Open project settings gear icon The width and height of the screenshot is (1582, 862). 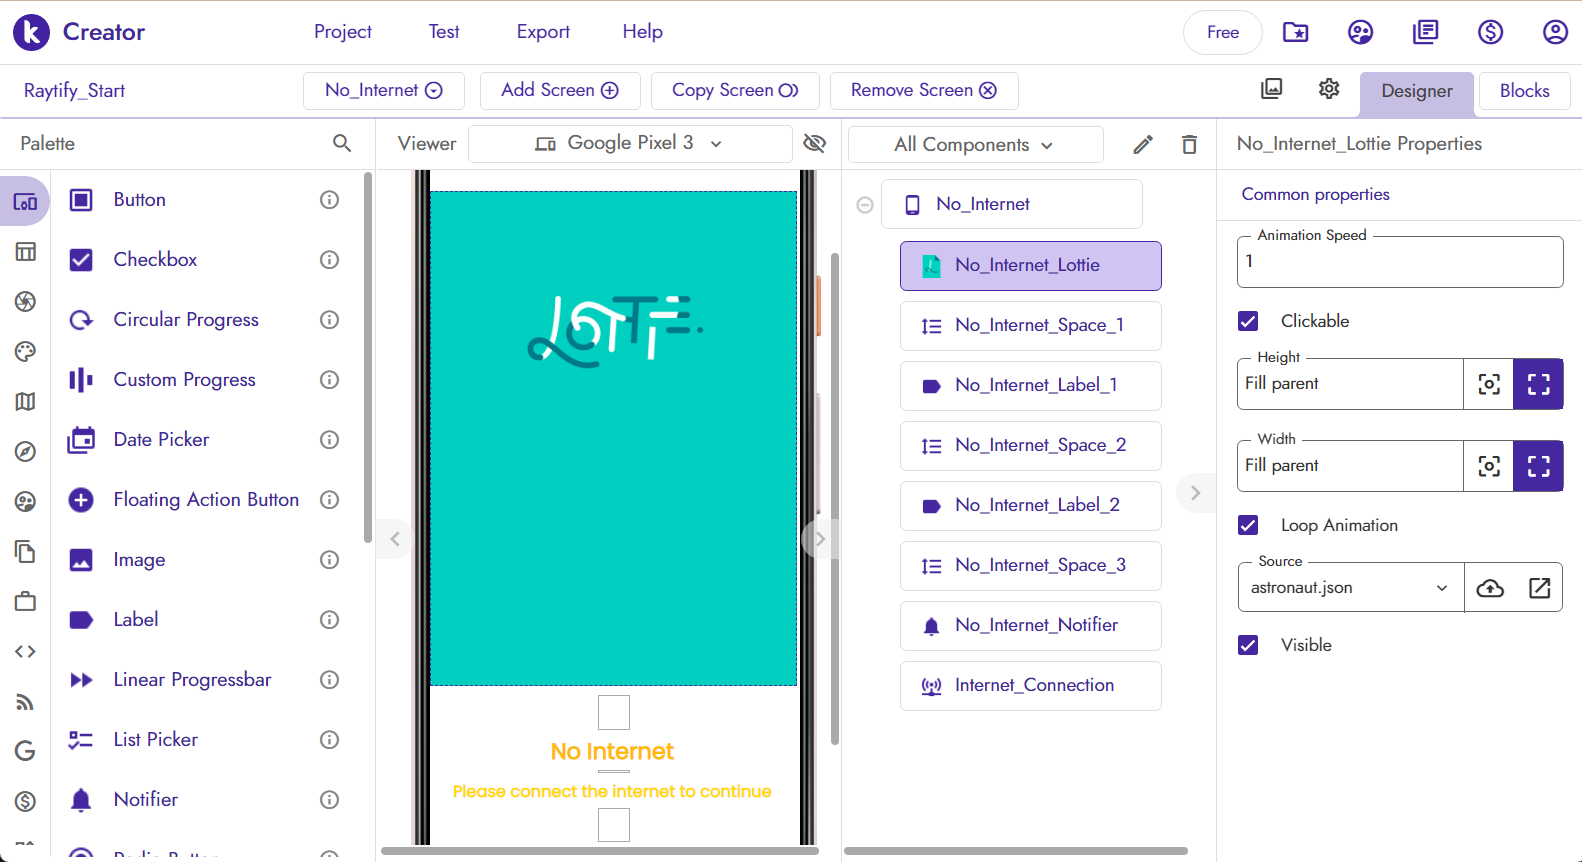[x=1329, y=89]
